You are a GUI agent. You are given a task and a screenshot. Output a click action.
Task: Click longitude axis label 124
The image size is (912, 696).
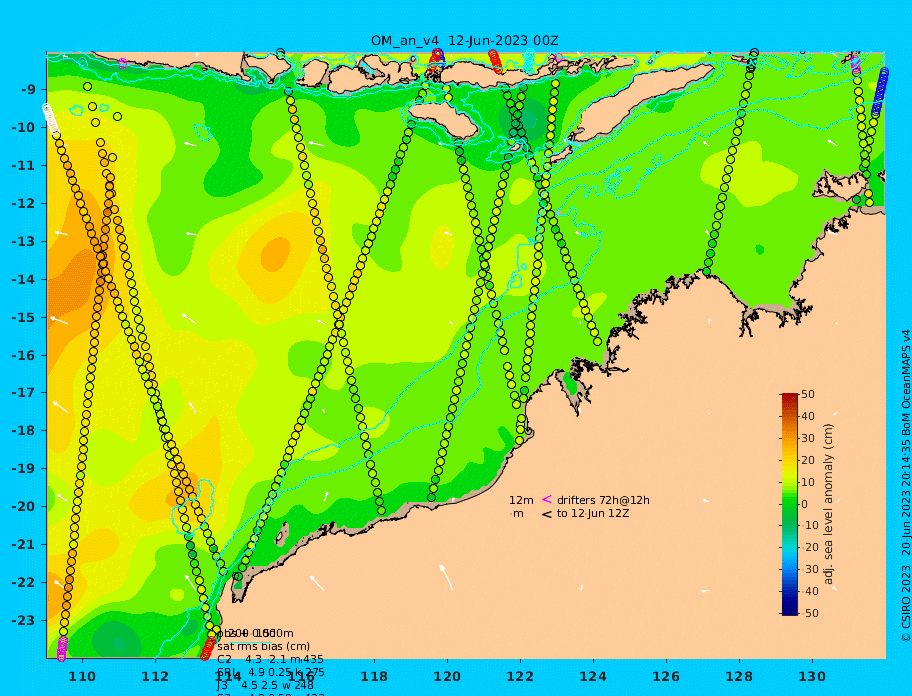point(593,677)
